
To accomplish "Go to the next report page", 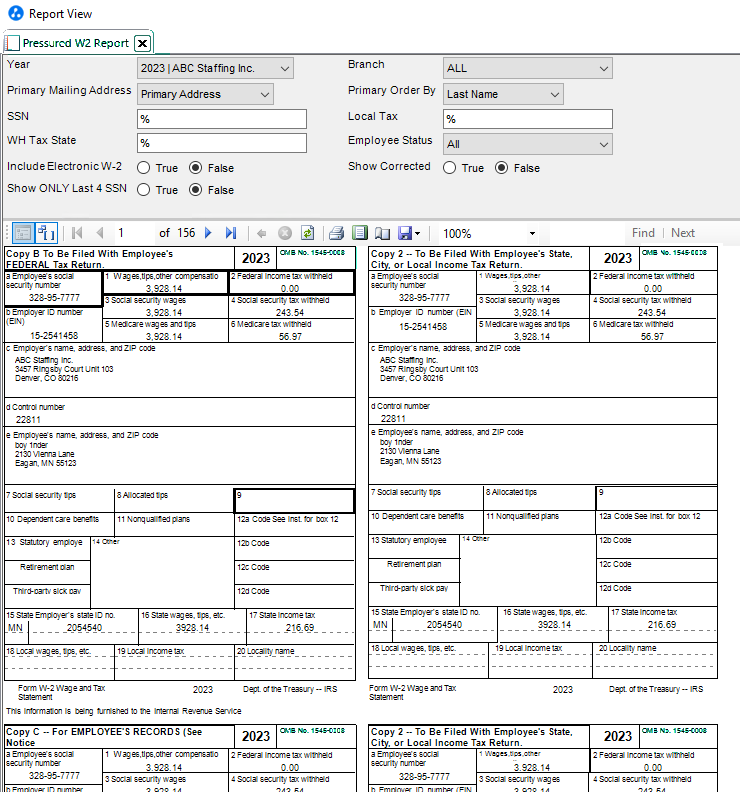I will point(209,233).
